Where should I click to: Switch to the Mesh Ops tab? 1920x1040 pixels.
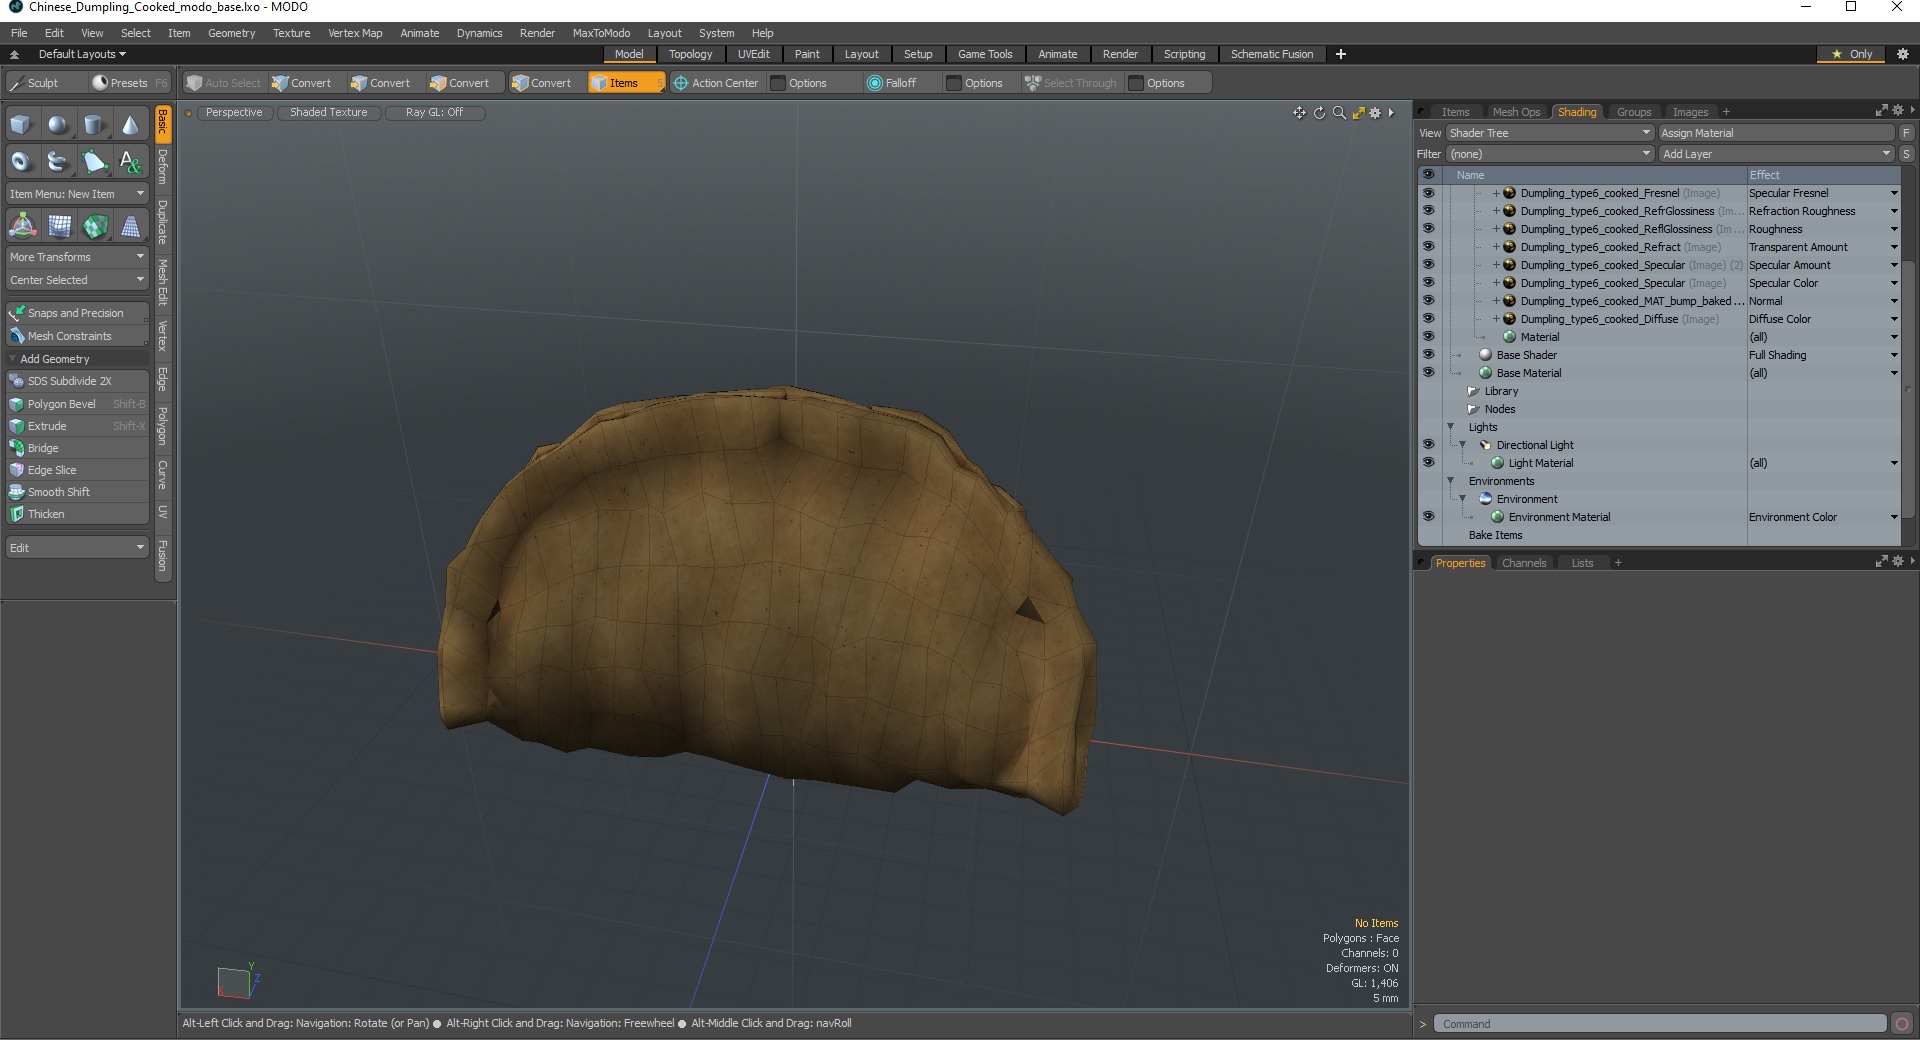(1516, 112)
